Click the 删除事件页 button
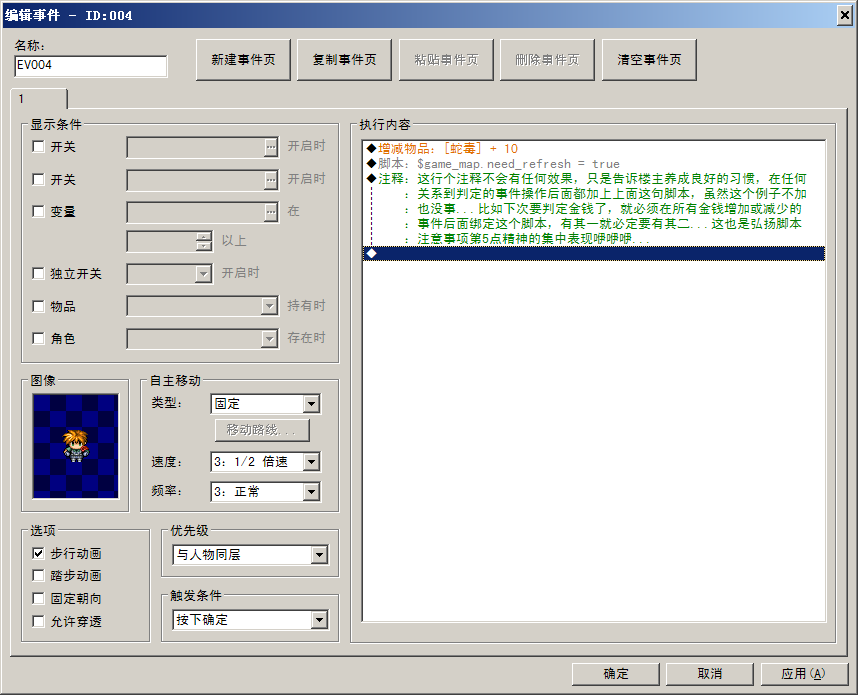The height and width of the screenshot is (695, 858). 547,60
